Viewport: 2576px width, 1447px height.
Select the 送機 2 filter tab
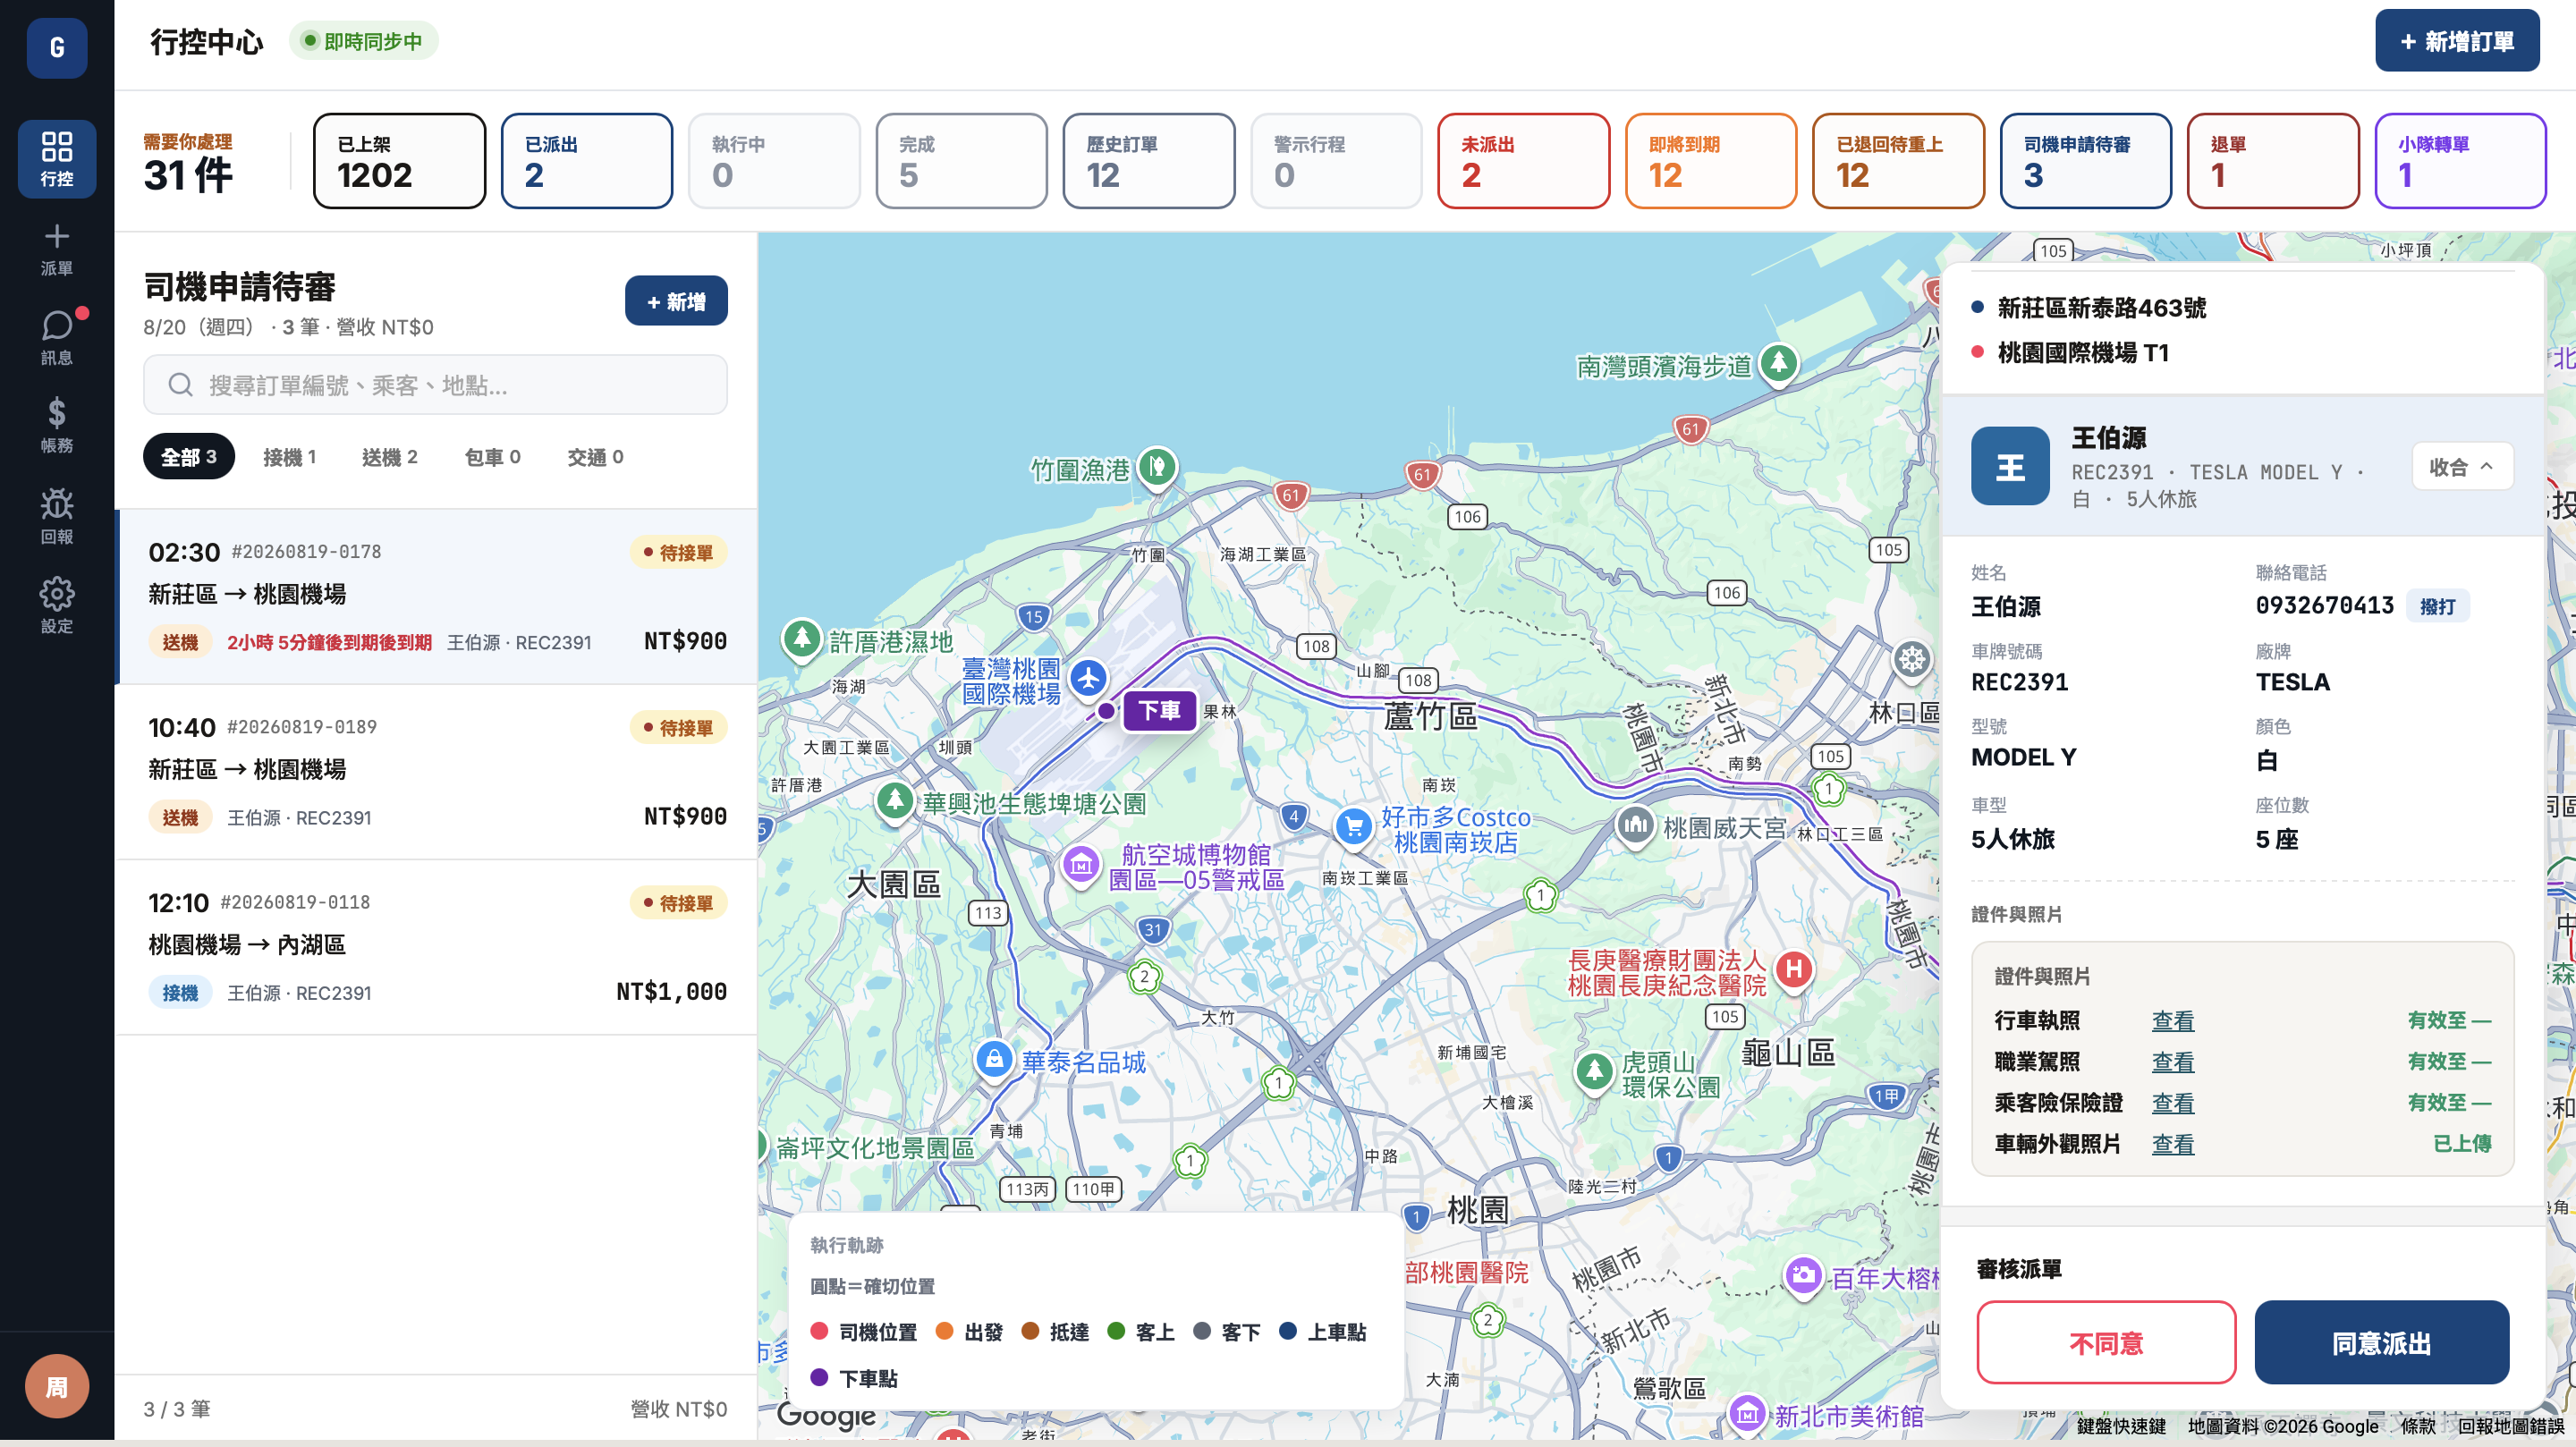click(x=389, y=457)
